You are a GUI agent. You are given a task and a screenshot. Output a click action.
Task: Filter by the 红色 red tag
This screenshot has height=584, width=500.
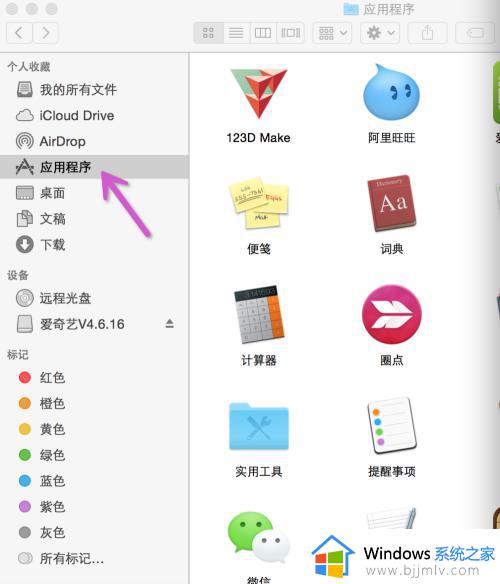tap(94, 377)
